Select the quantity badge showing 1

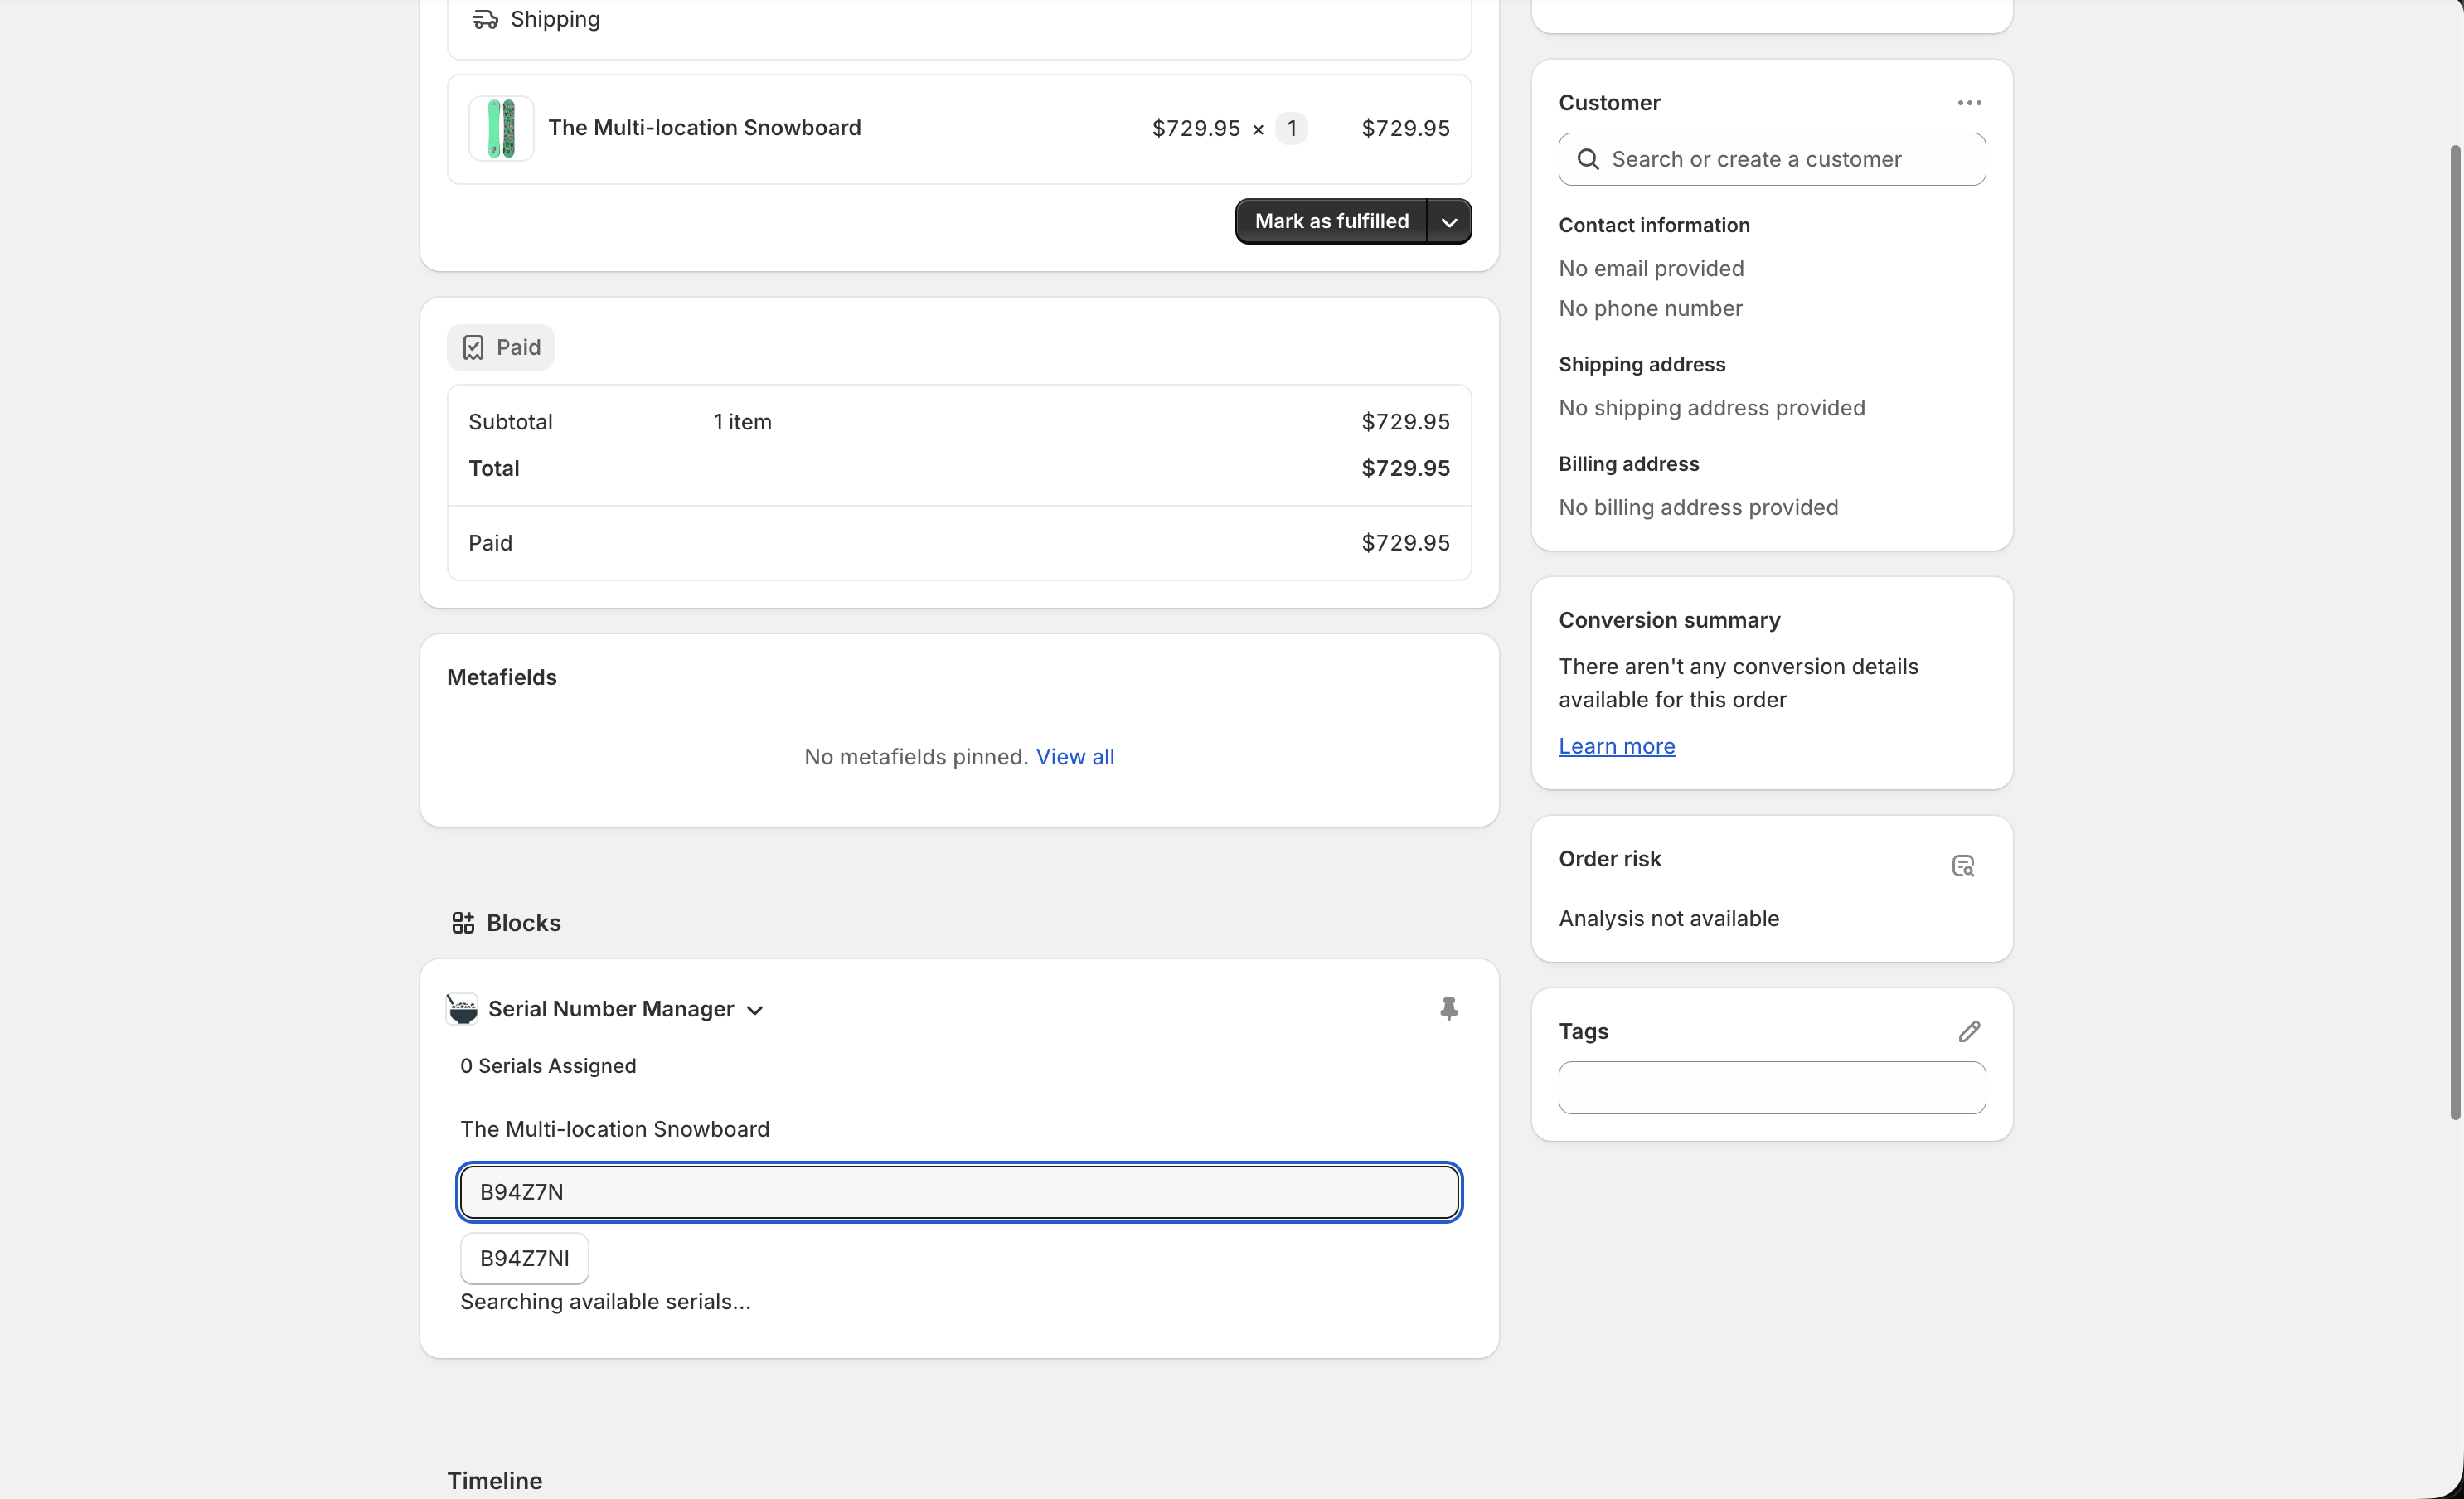(1292, 128)
